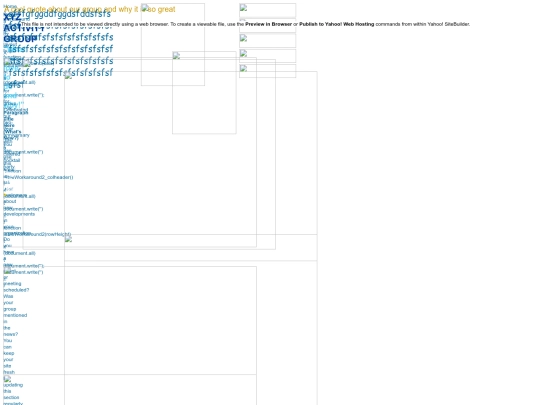
Task: Click the word 'updating' in the left column
Action: [13, 385]
